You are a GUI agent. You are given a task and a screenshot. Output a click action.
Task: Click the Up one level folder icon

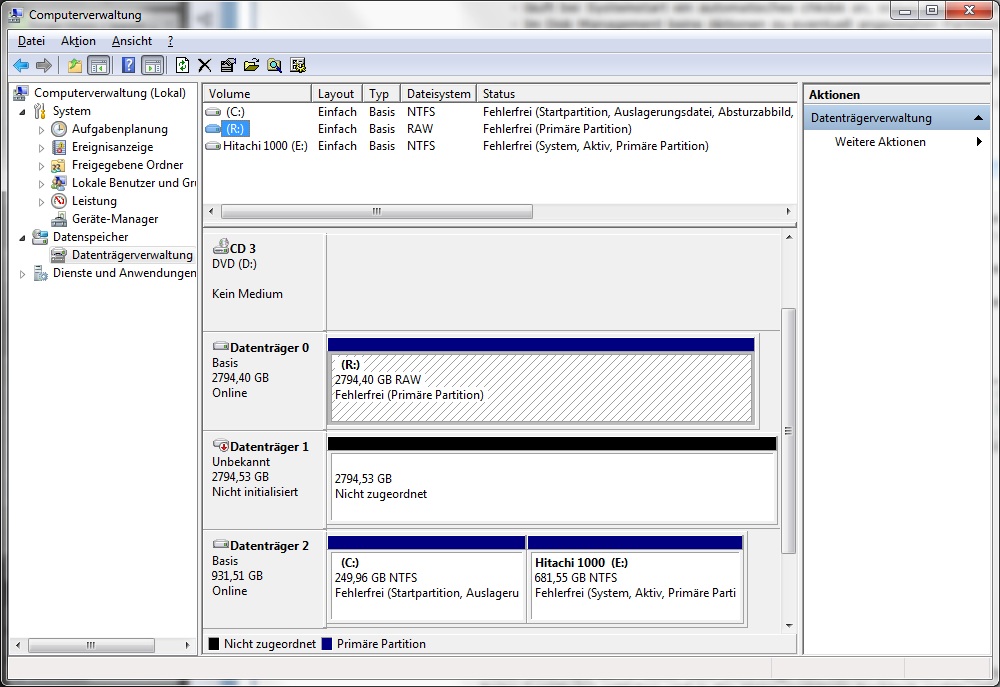75,65
